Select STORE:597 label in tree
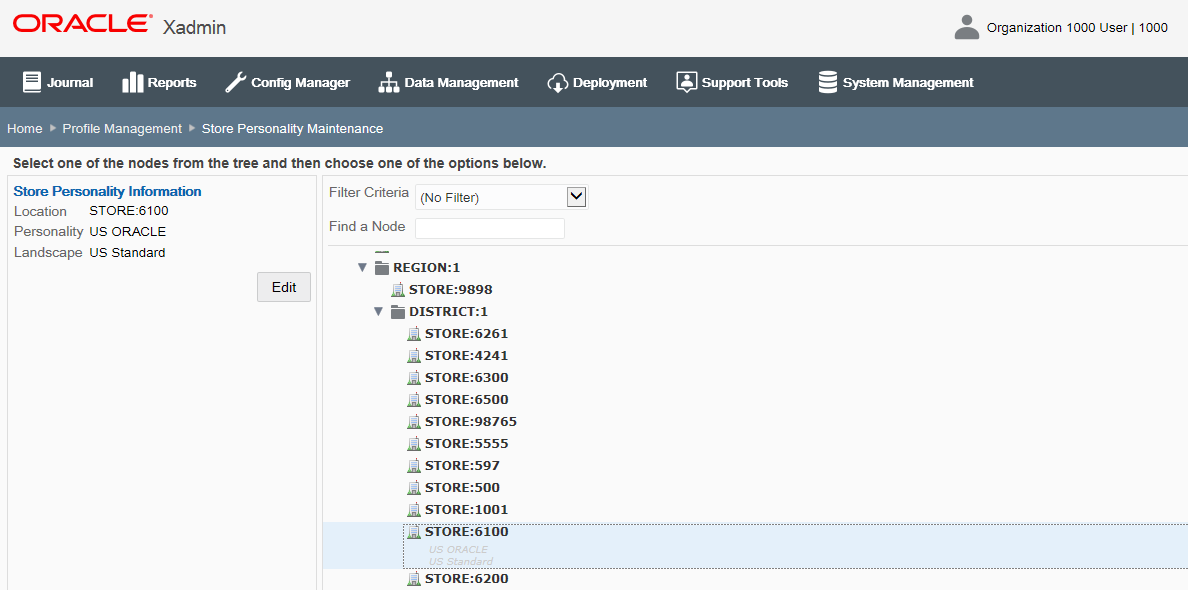 (462, 465)
